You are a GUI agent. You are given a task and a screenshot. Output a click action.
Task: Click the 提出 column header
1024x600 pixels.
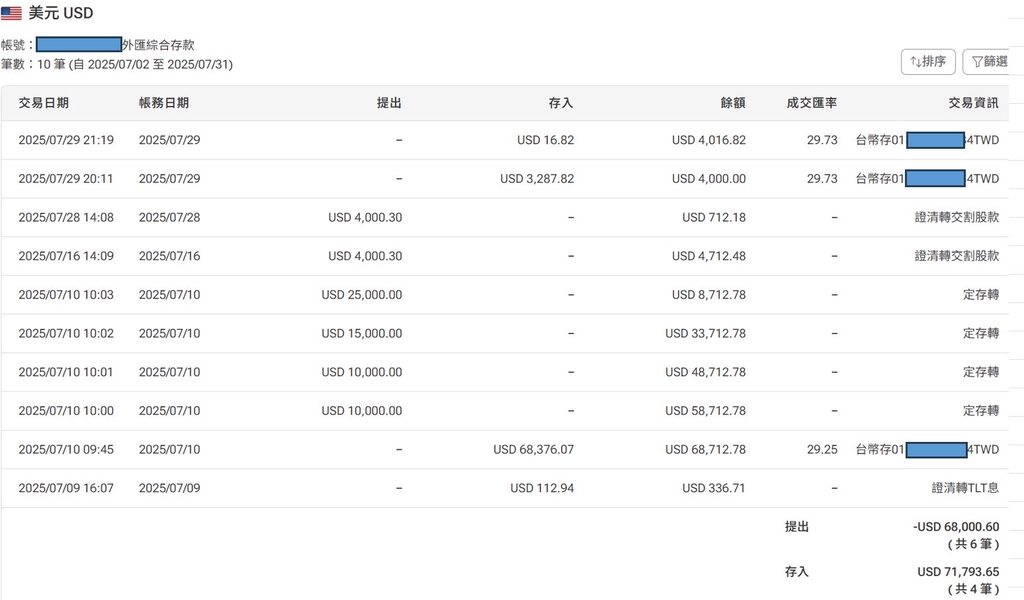coord(388,103)
